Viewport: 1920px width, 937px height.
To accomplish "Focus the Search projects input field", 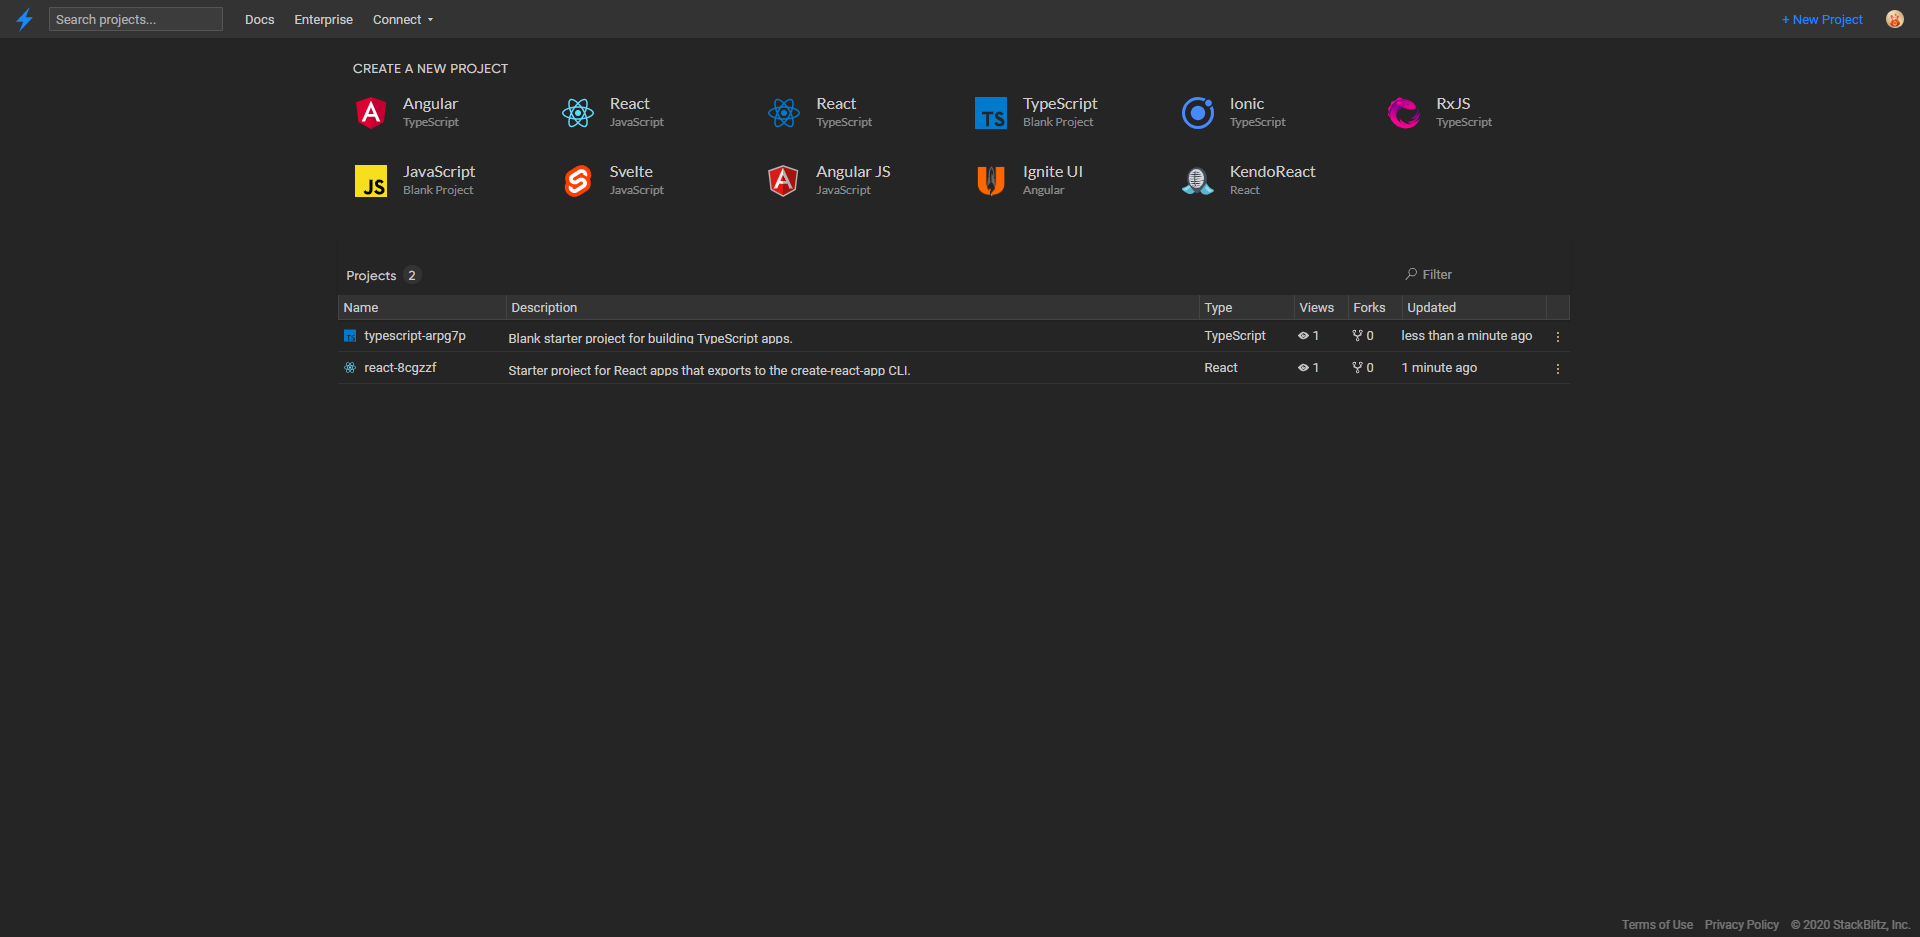I will tap(136, 19).
